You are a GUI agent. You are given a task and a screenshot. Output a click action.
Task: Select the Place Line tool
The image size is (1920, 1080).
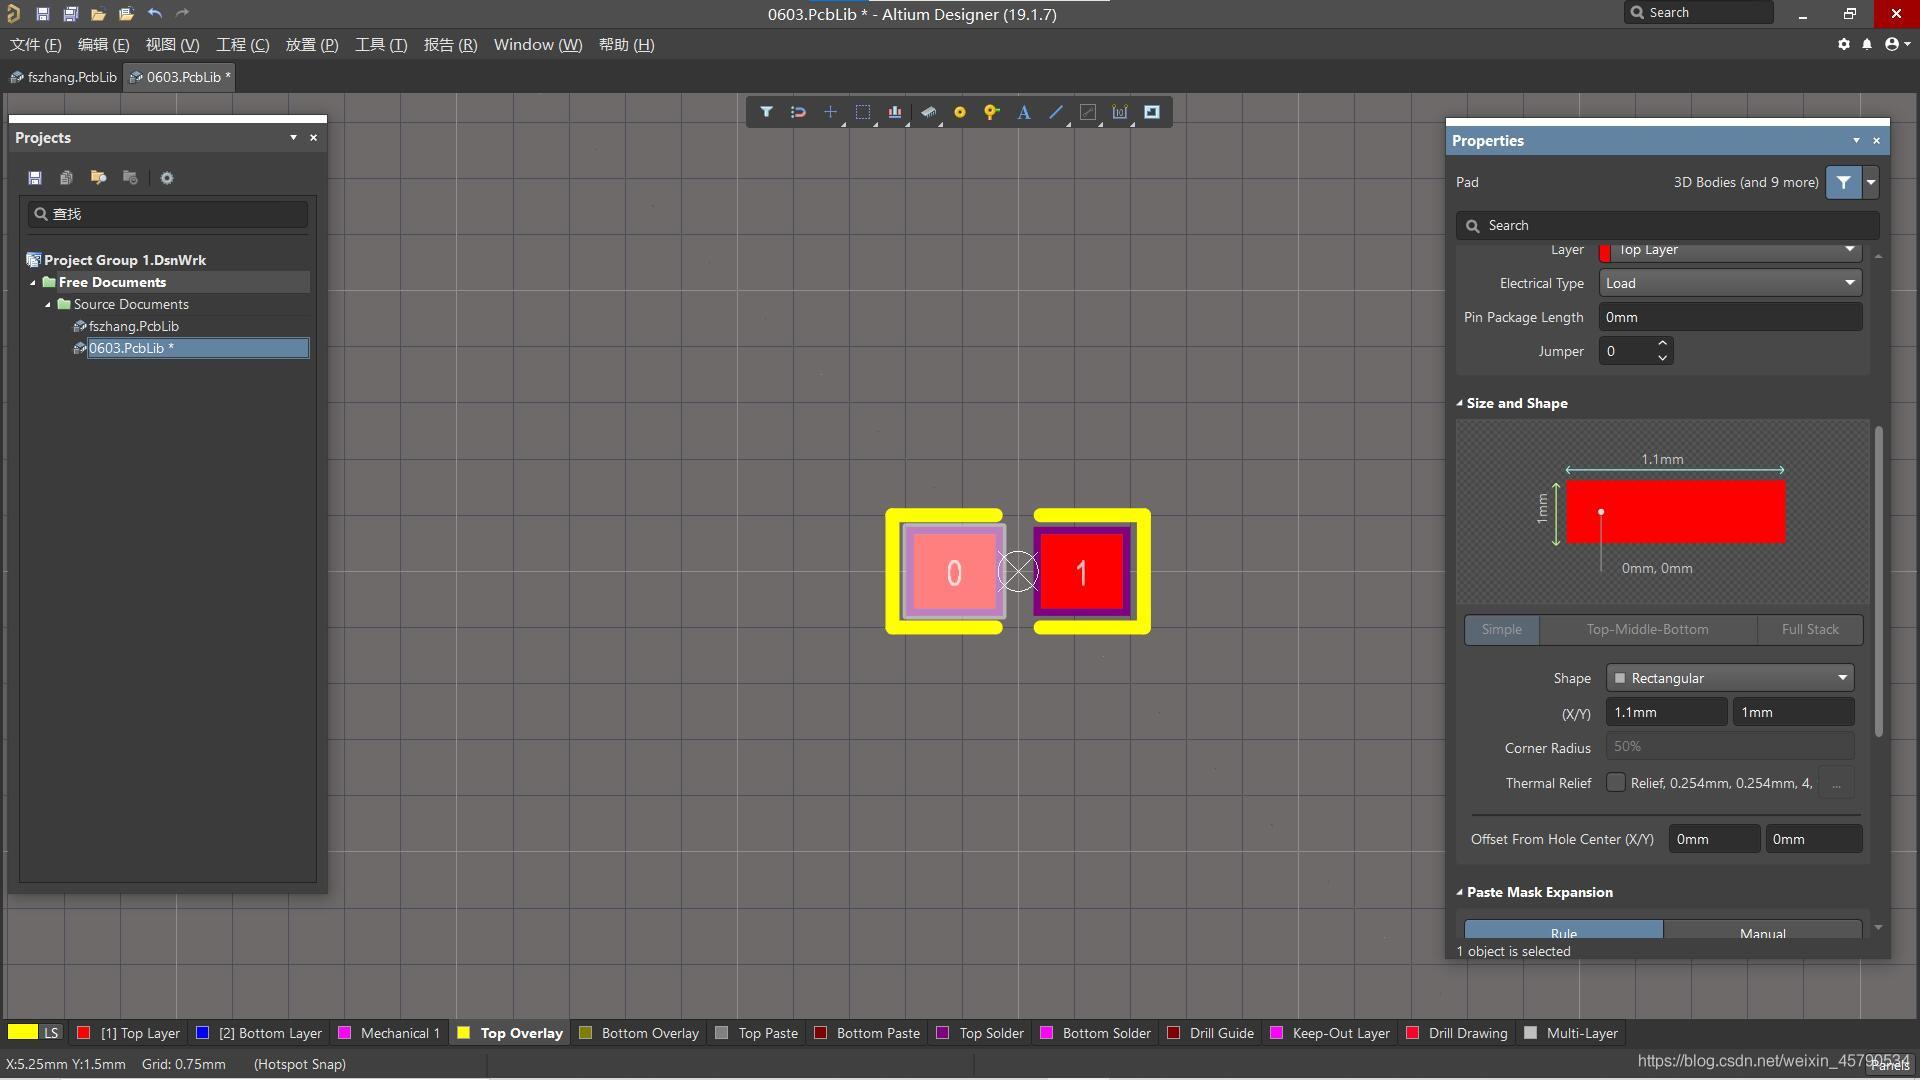click(x=1056, y=112)
